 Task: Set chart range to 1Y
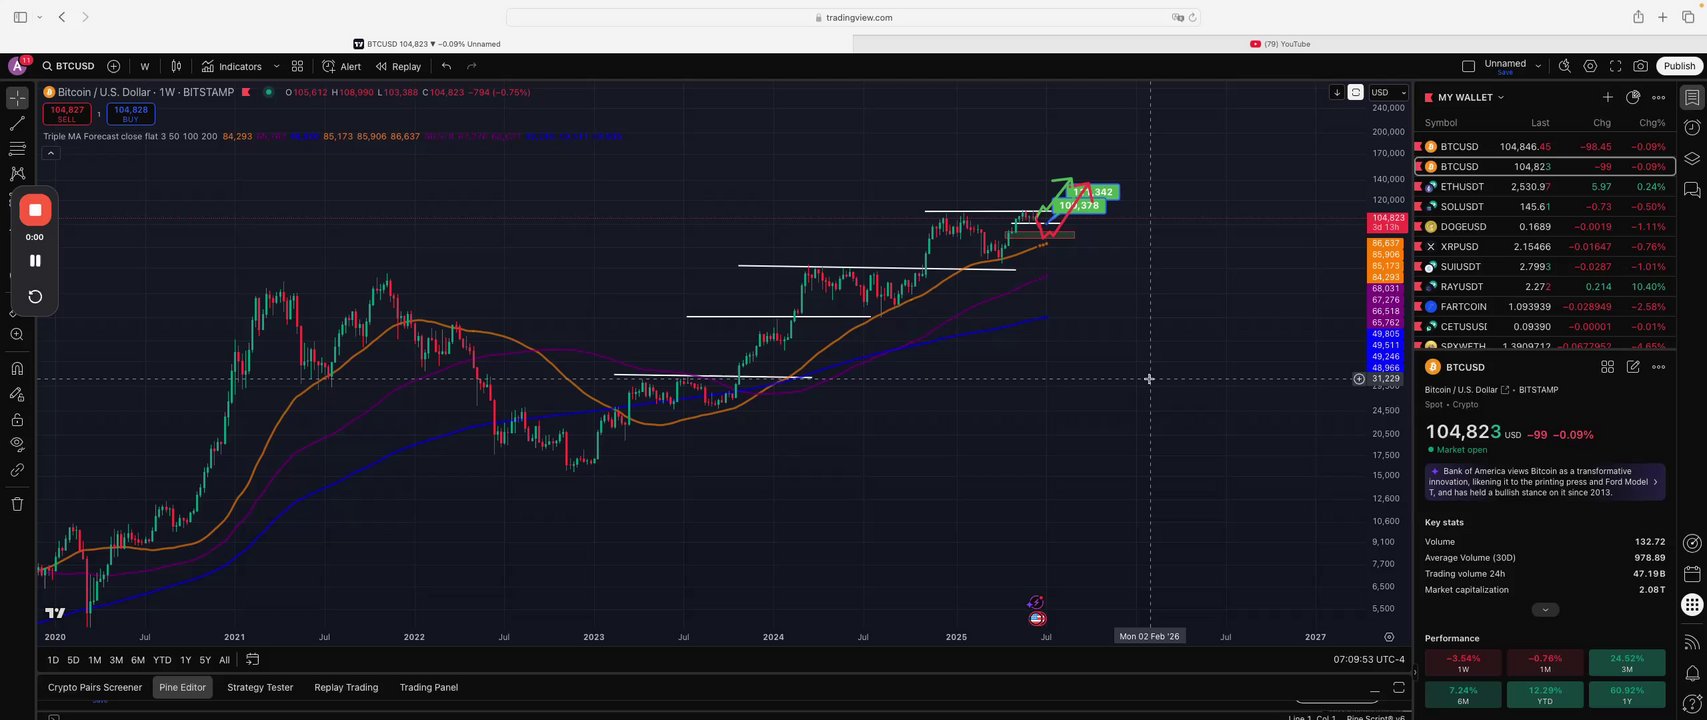[185, 660]
